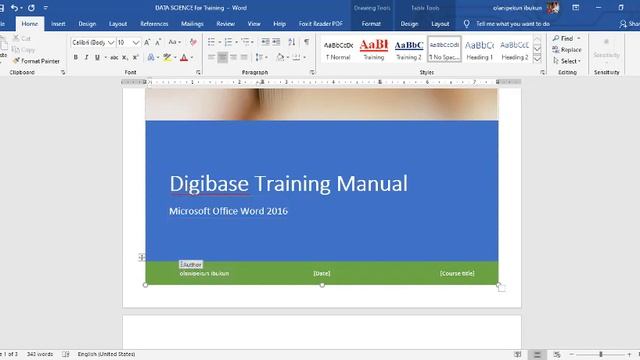
Task: Click the Sort icon
Action: [291, 42]
